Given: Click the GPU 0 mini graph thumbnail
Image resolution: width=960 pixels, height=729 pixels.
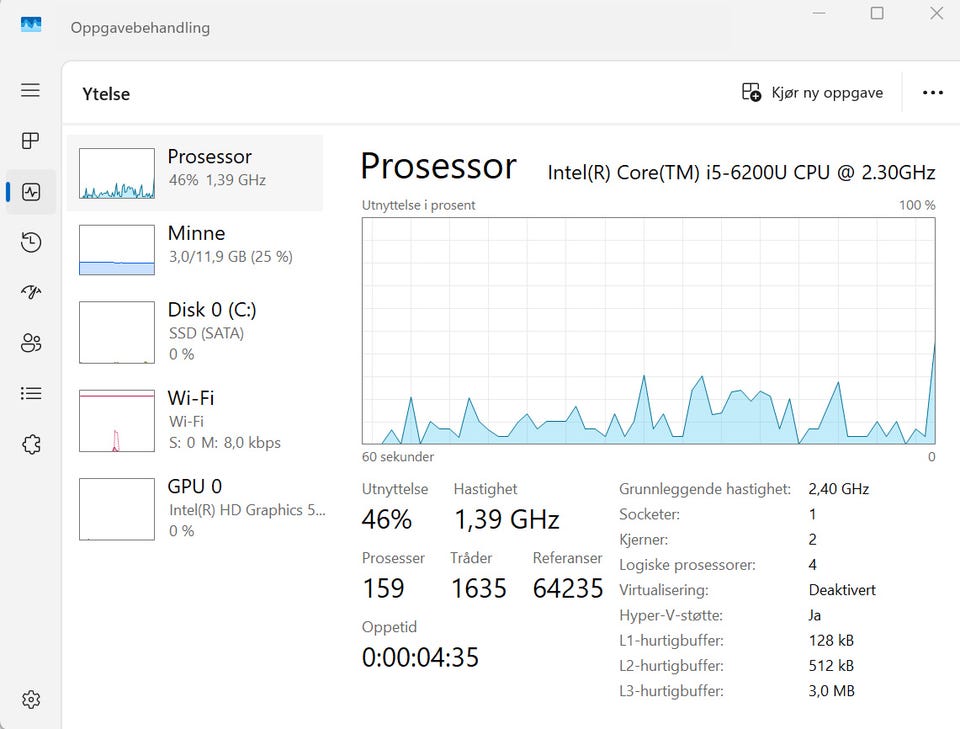Looking at the screenshot, I should 117,509.
